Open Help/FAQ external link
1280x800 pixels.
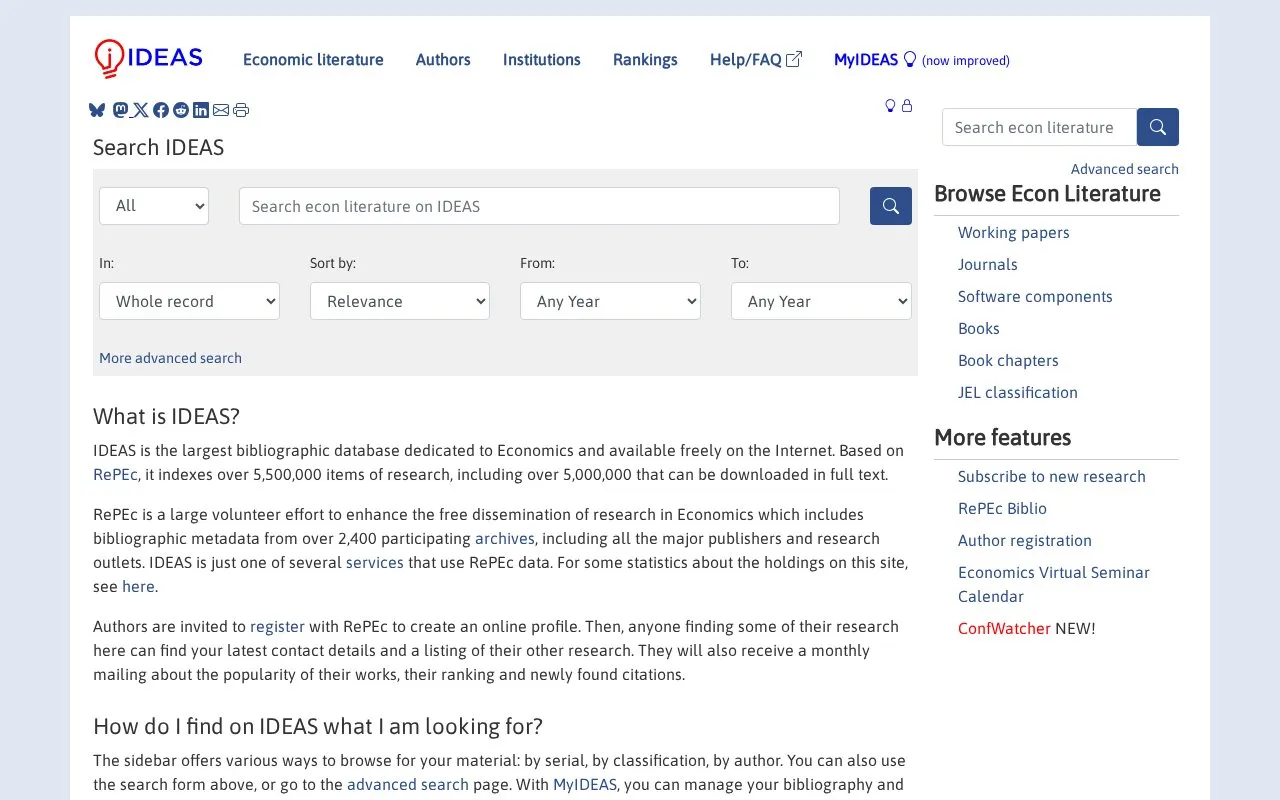756,60
